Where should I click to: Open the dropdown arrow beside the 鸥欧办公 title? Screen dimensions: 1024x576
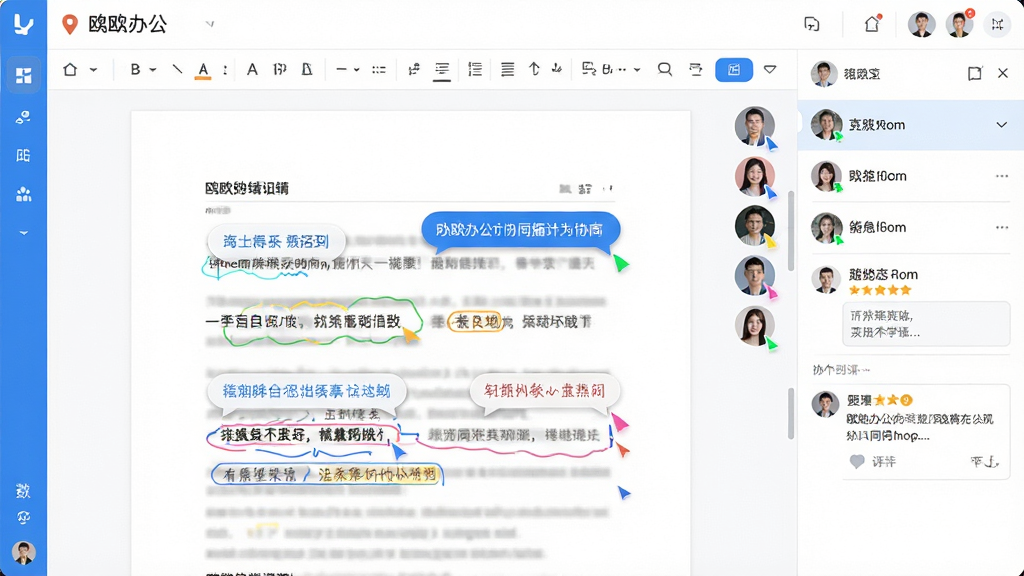210,24
